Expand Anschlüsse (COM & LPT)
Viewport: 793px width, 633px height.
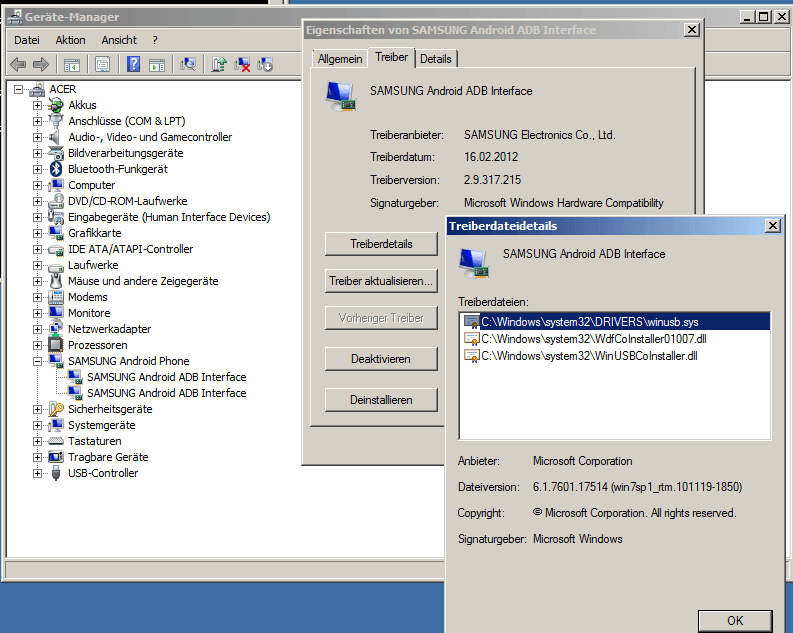click(37, 121)
